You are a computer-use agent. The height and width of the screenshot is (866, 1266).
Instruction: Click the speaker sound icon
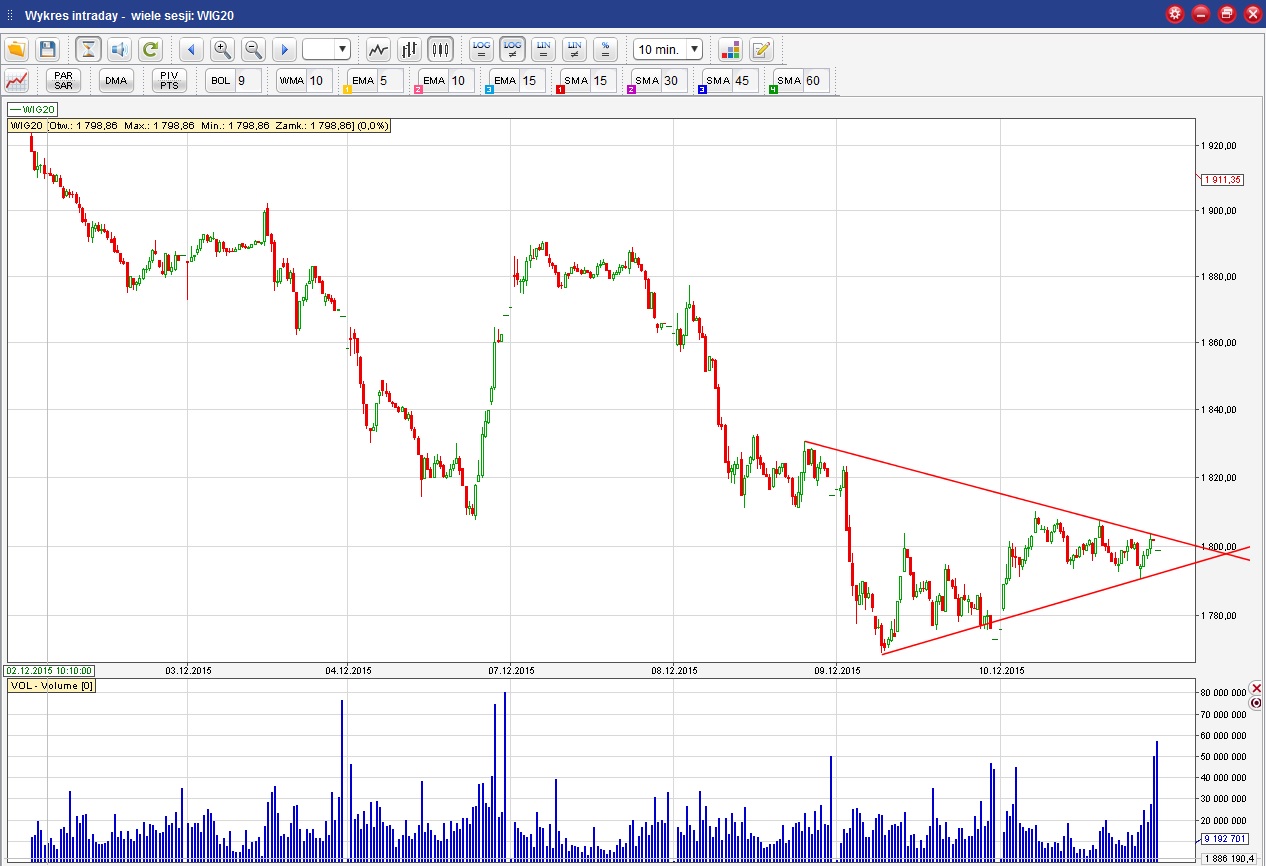[x=119, y=49]
